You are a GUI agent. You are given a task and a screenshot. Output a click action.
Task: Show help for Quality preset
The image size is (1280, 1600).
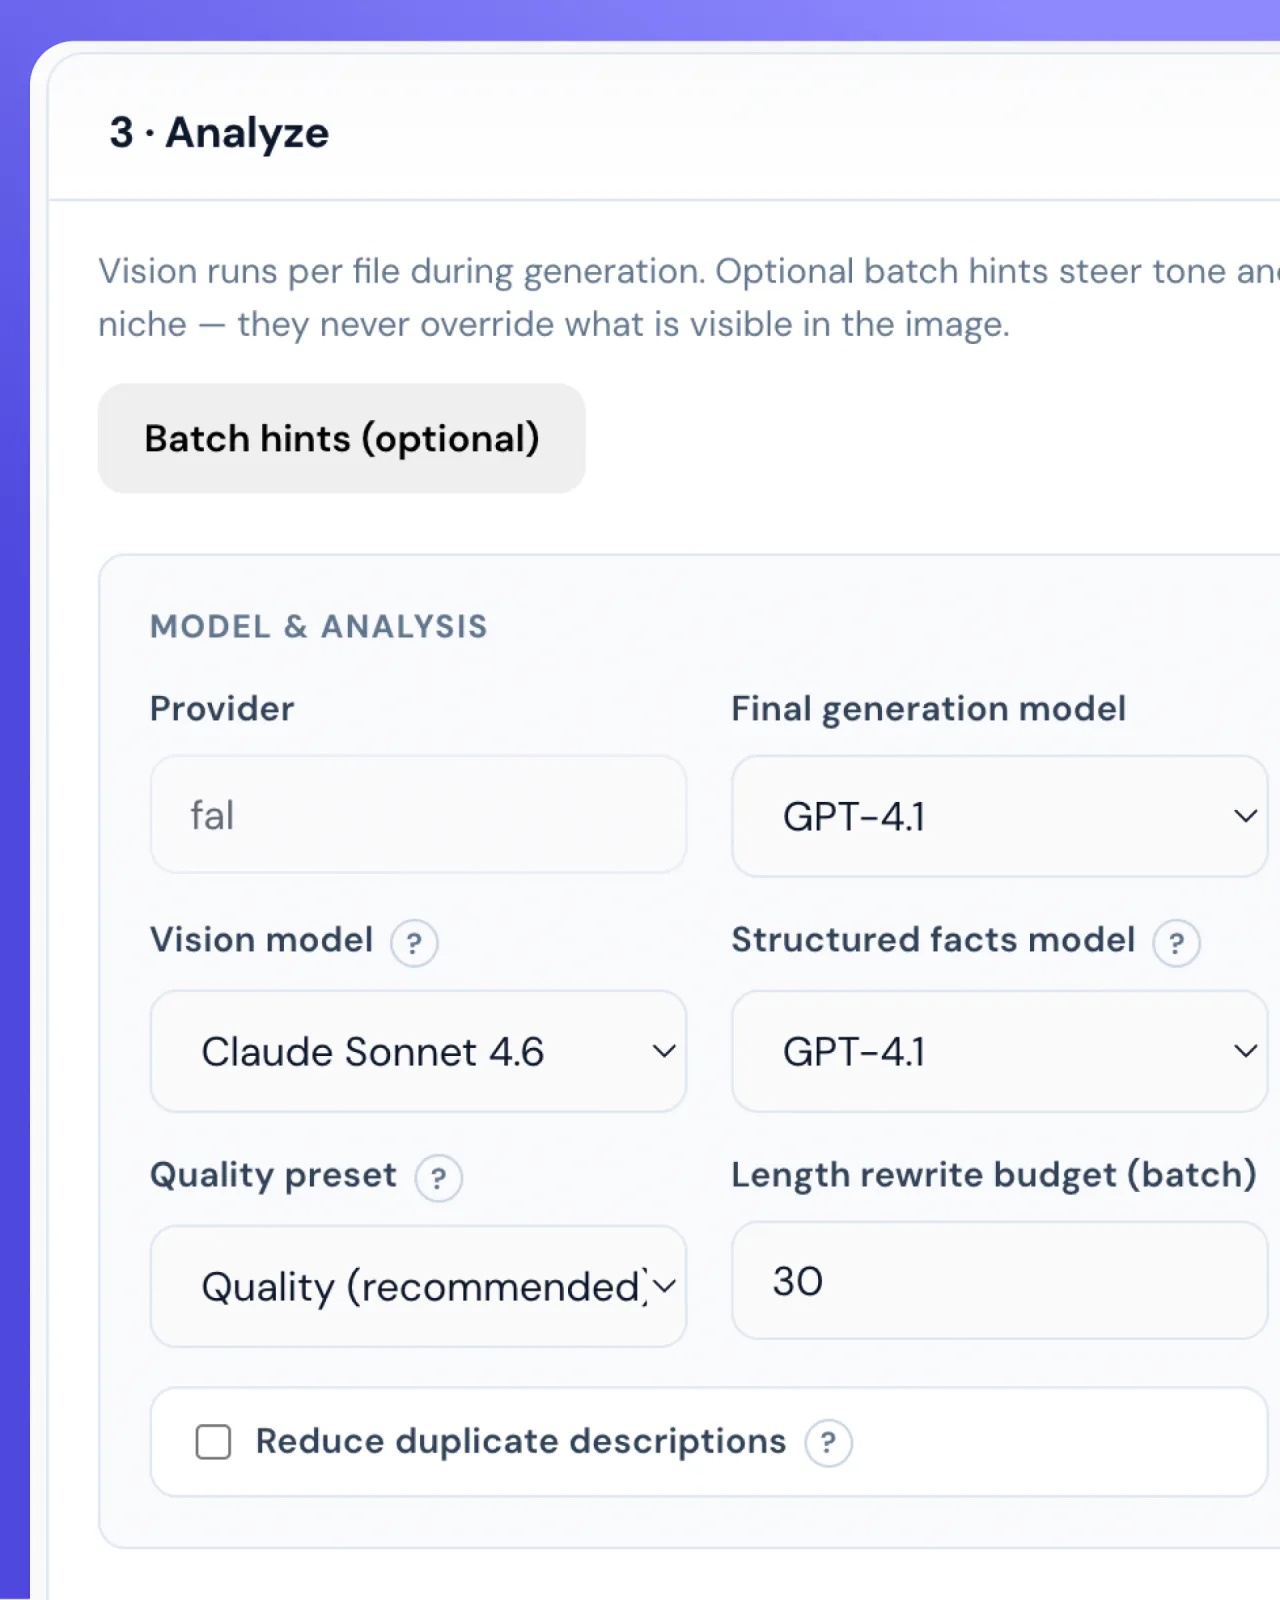(438, 1178)
